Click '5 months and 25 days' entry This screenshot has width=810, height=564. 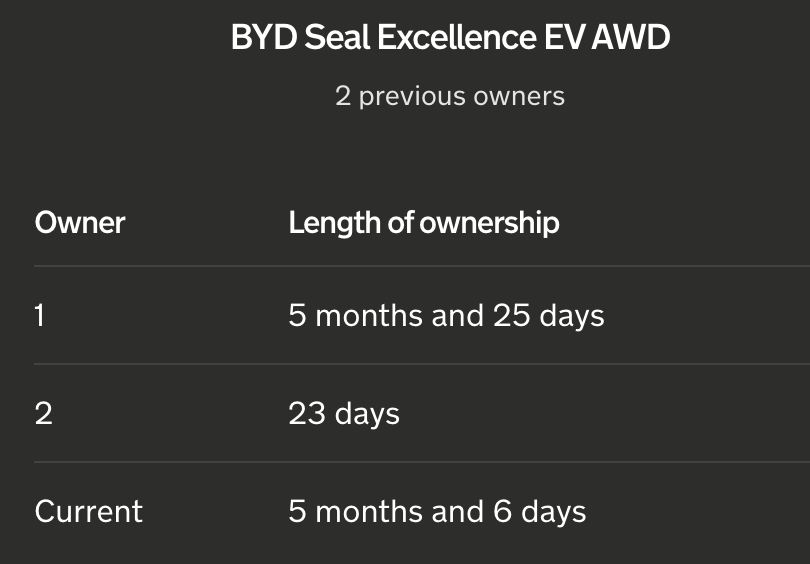[446, 316]
